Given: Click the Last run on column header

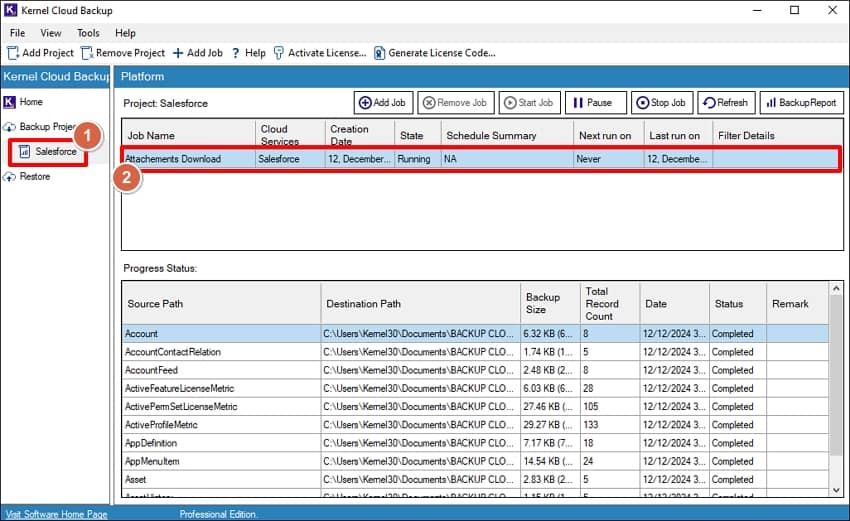Looking at the screenshot, I should [x=678, y=136].
